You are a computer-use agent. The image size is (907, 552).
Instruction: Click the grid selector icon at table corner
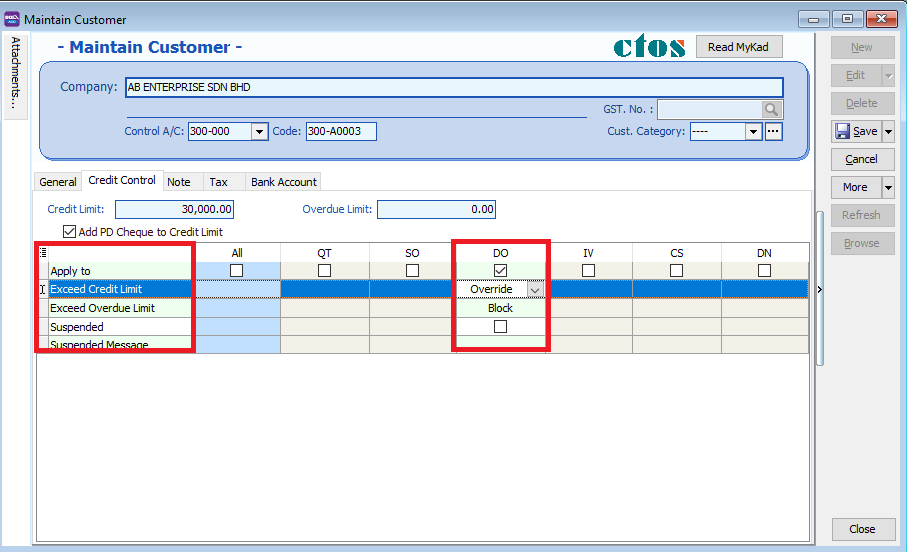pos(42,253)
